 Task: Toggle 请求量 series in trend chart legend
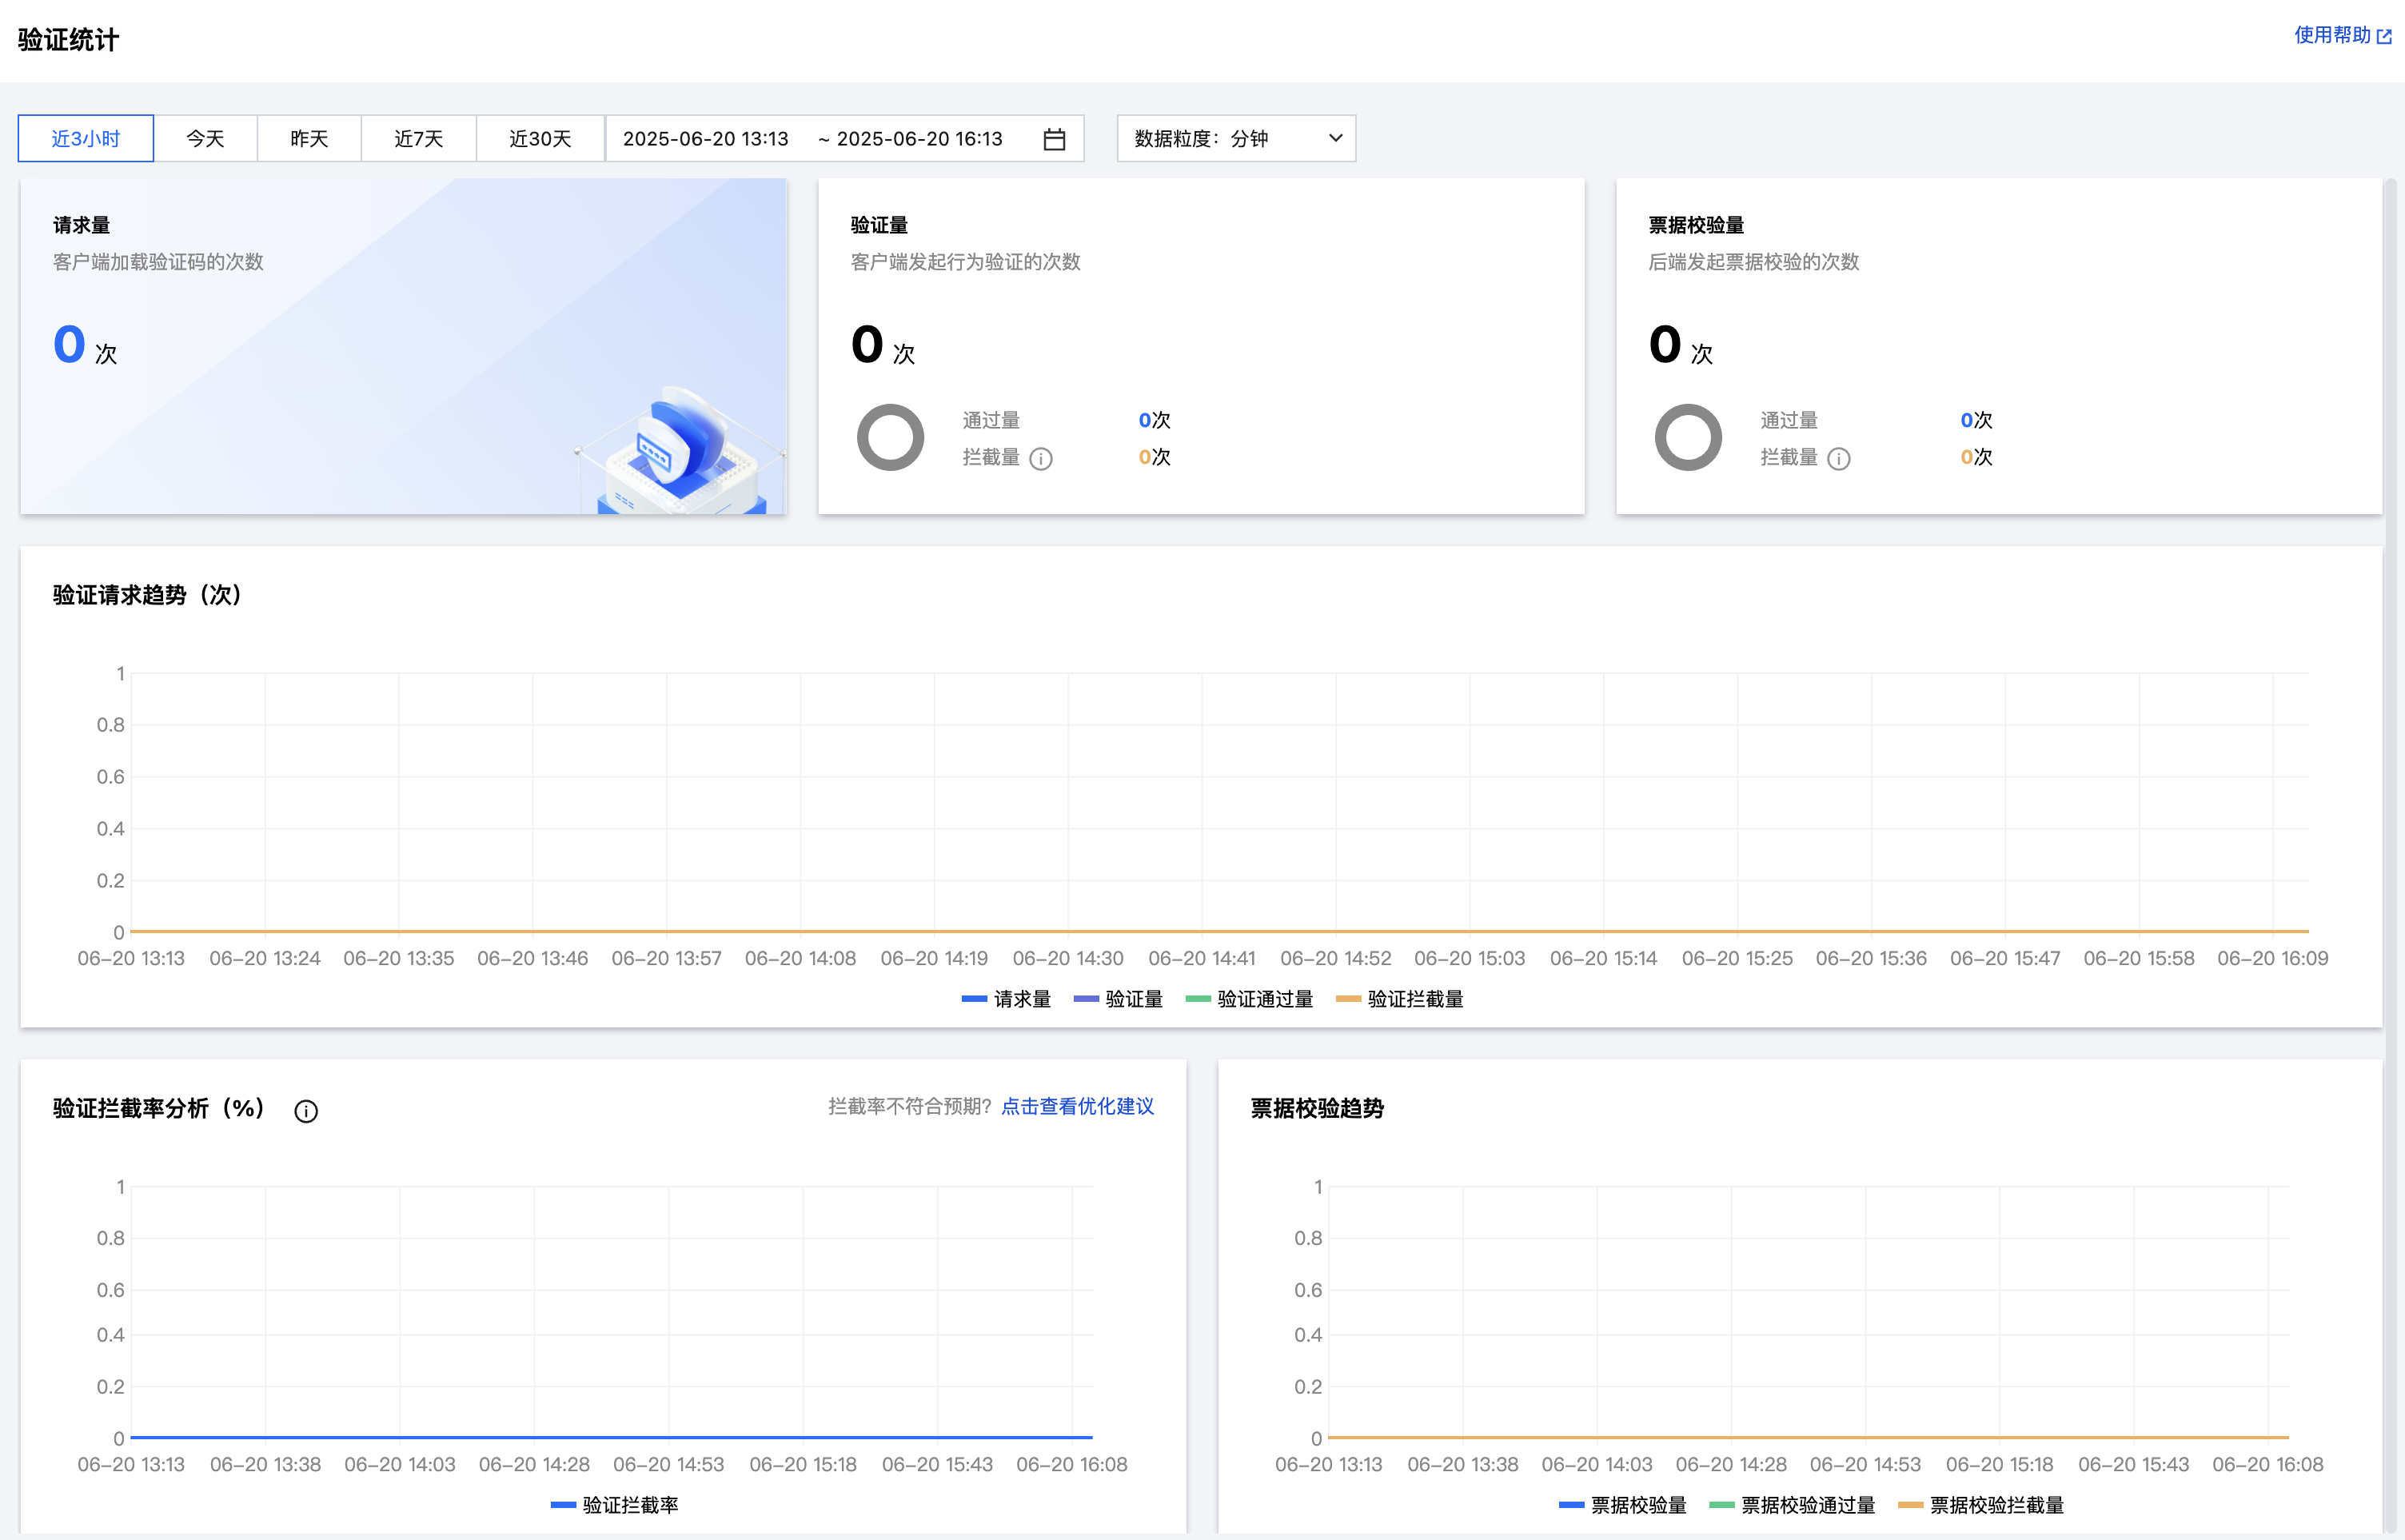pyautogui.click(x=1007, y=999)
